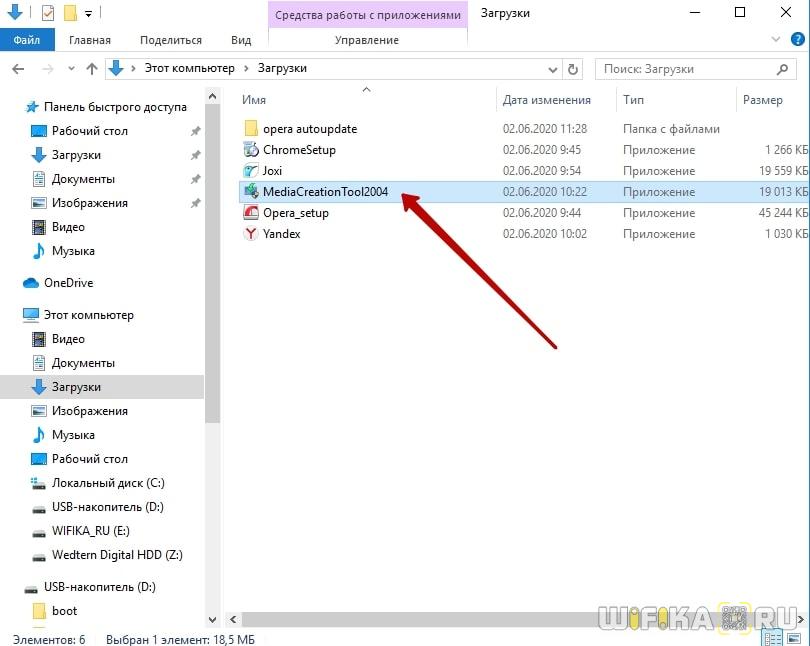Open USB-накопитель (D:) under Этот компьютер
810x646 pixels.
[x=107, y=507]
